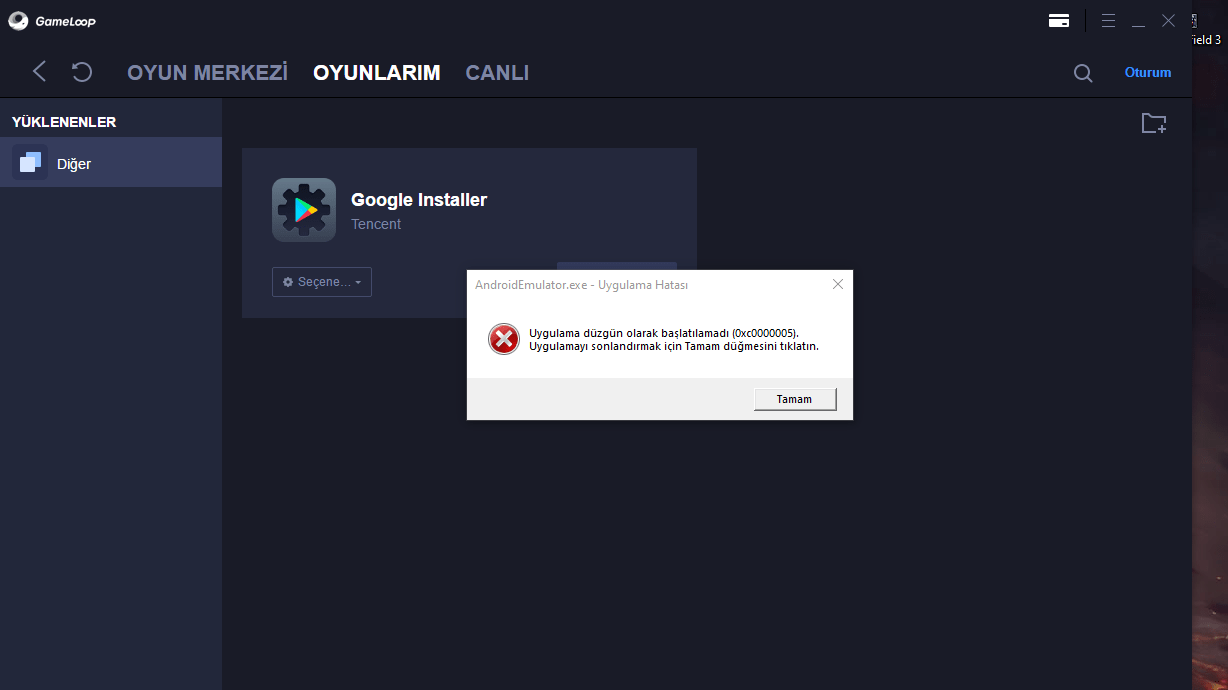Click the red error icon in dialog
This screenshot has width=1228, height=690.
[504, 339]
